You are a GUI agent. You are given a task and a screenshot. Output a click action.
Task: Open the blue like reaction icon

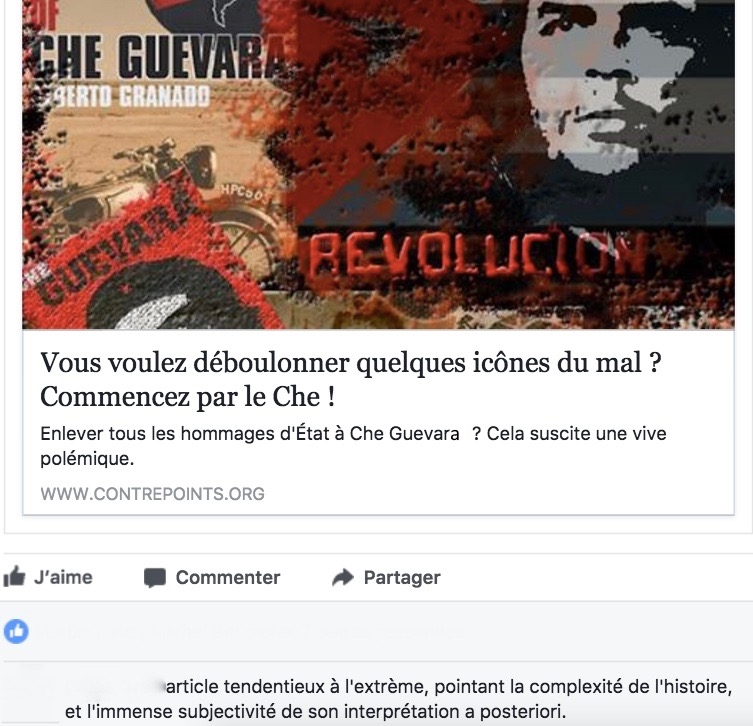tap(16, 631)
